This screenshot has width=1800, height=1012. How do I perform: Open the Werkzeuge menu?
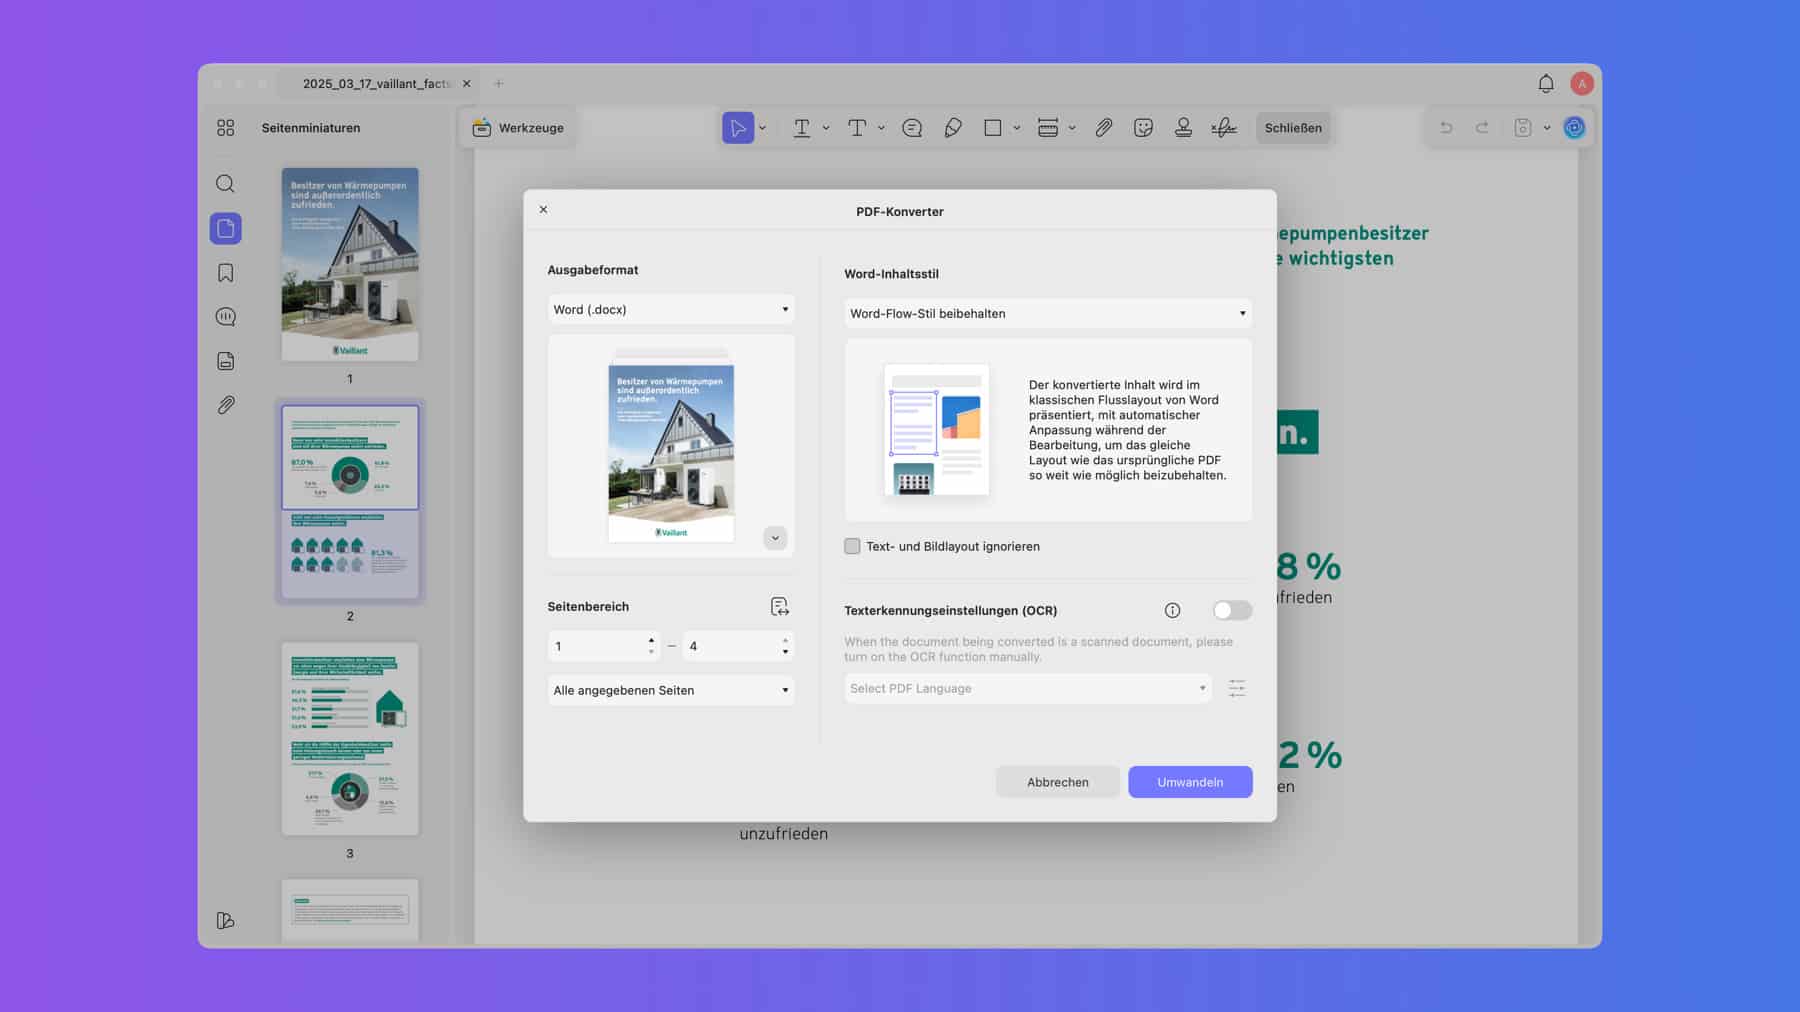(518, 127)
